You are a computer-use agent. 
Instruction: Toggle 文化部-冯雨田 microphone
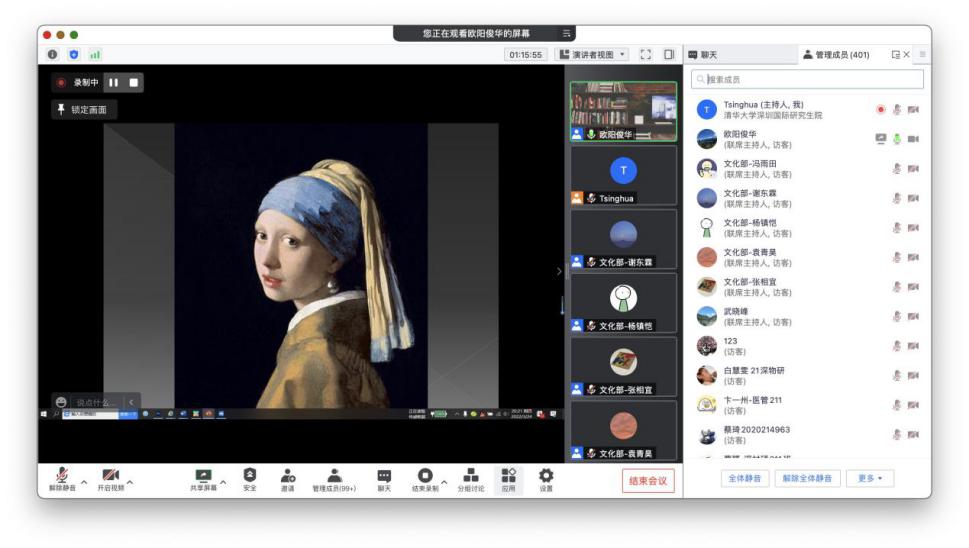click(897, 169)
